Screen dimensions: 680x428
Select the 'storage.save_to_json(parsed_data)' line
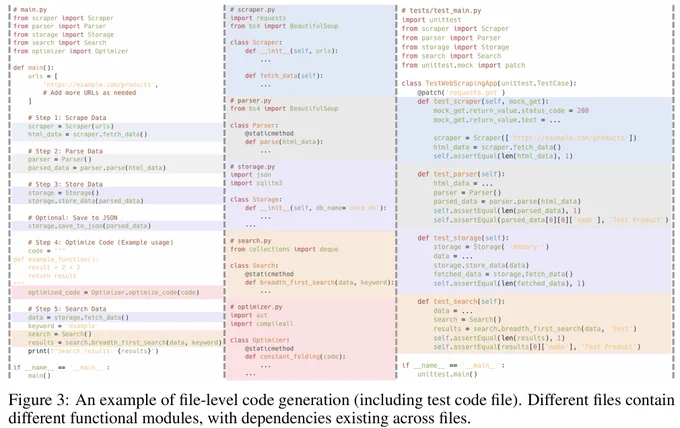click(89, 226)
